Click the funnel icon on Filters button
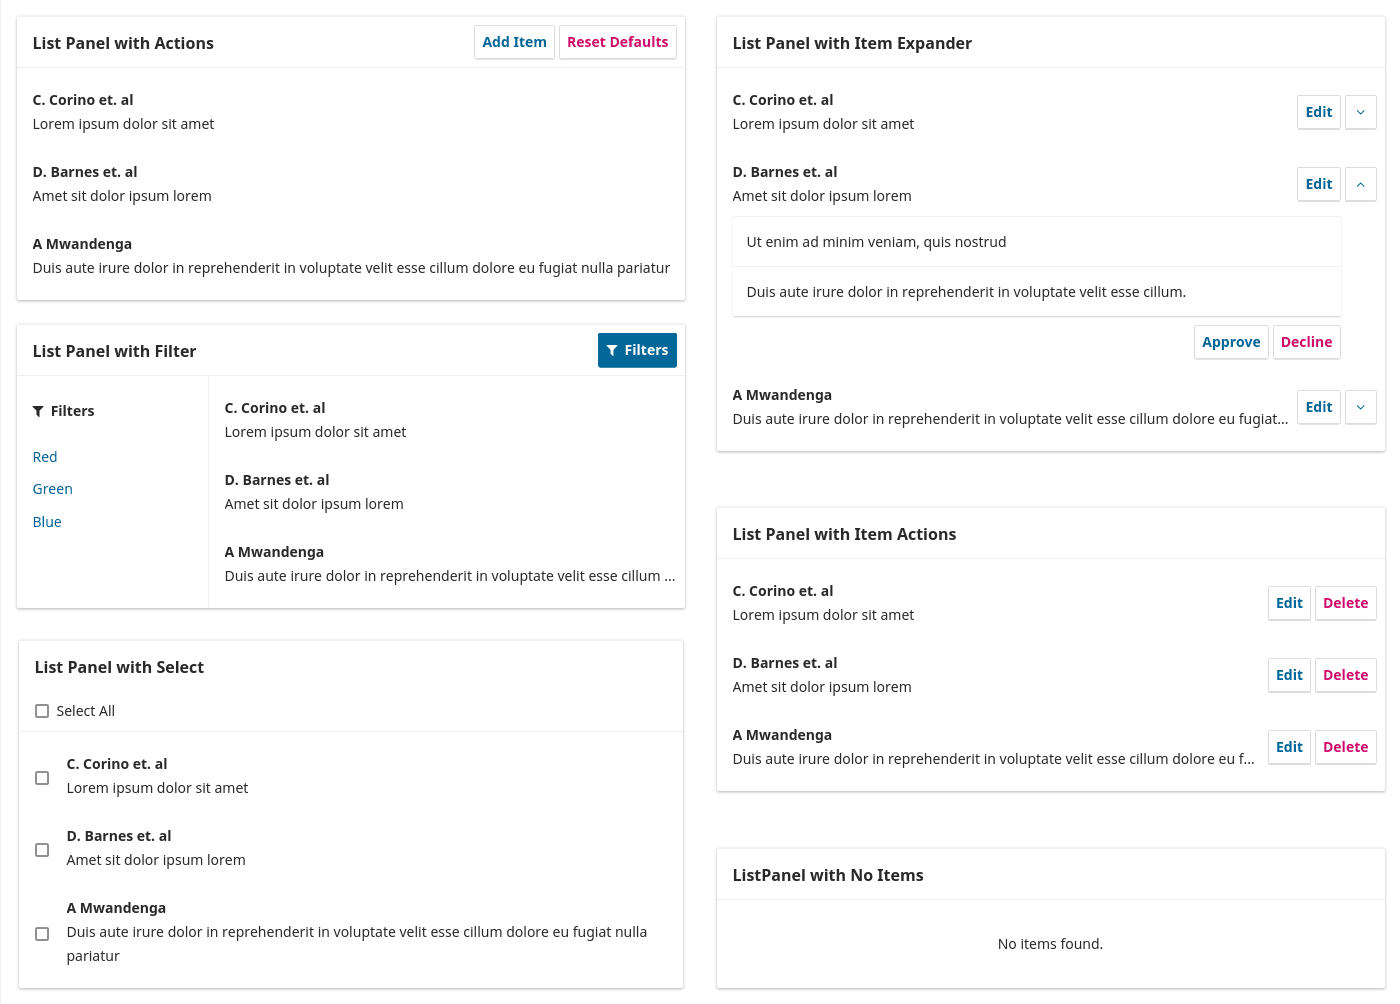 (x=612, y=350)
